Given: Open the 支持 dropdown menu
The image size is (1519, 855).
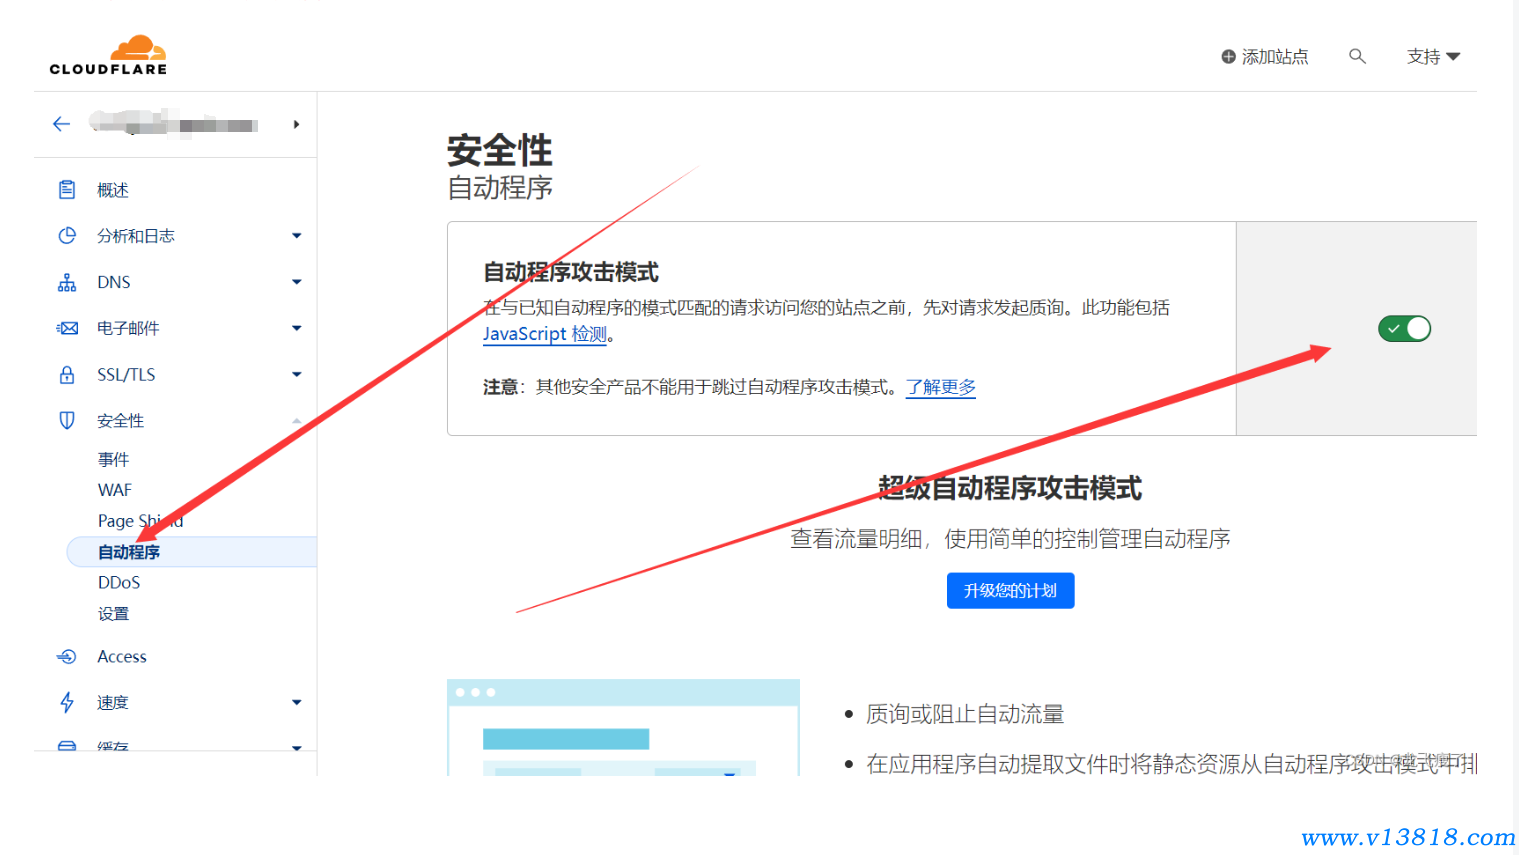Looking at the screenshot, I should tap(1433, 57).
